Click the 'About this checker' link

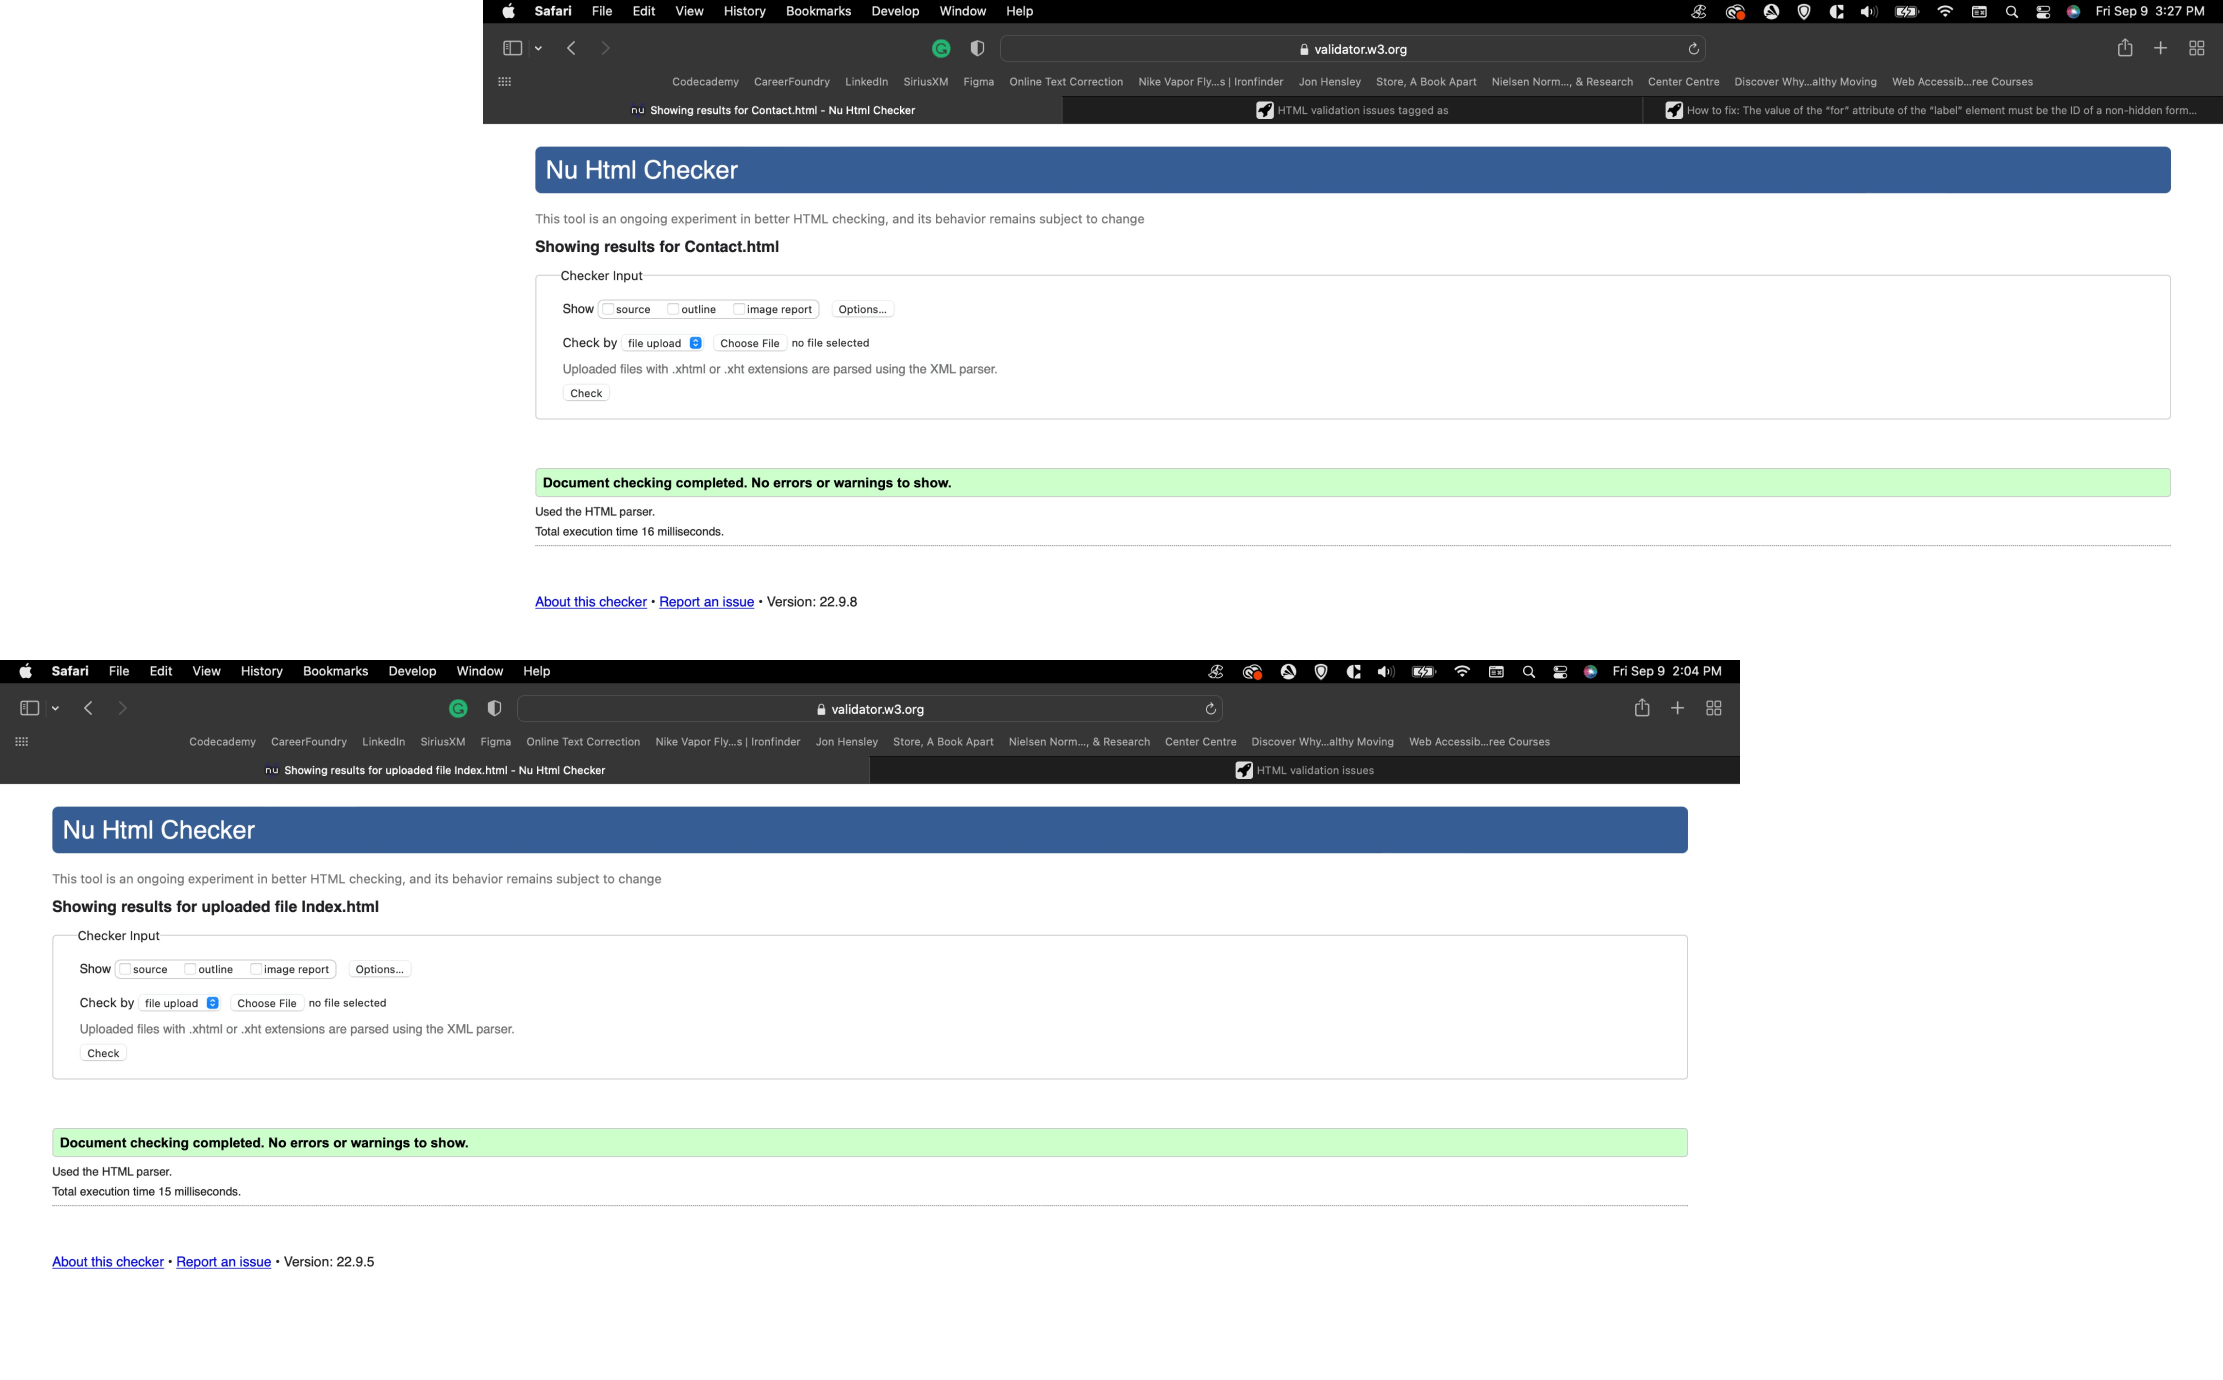click(x=590, y=601)
